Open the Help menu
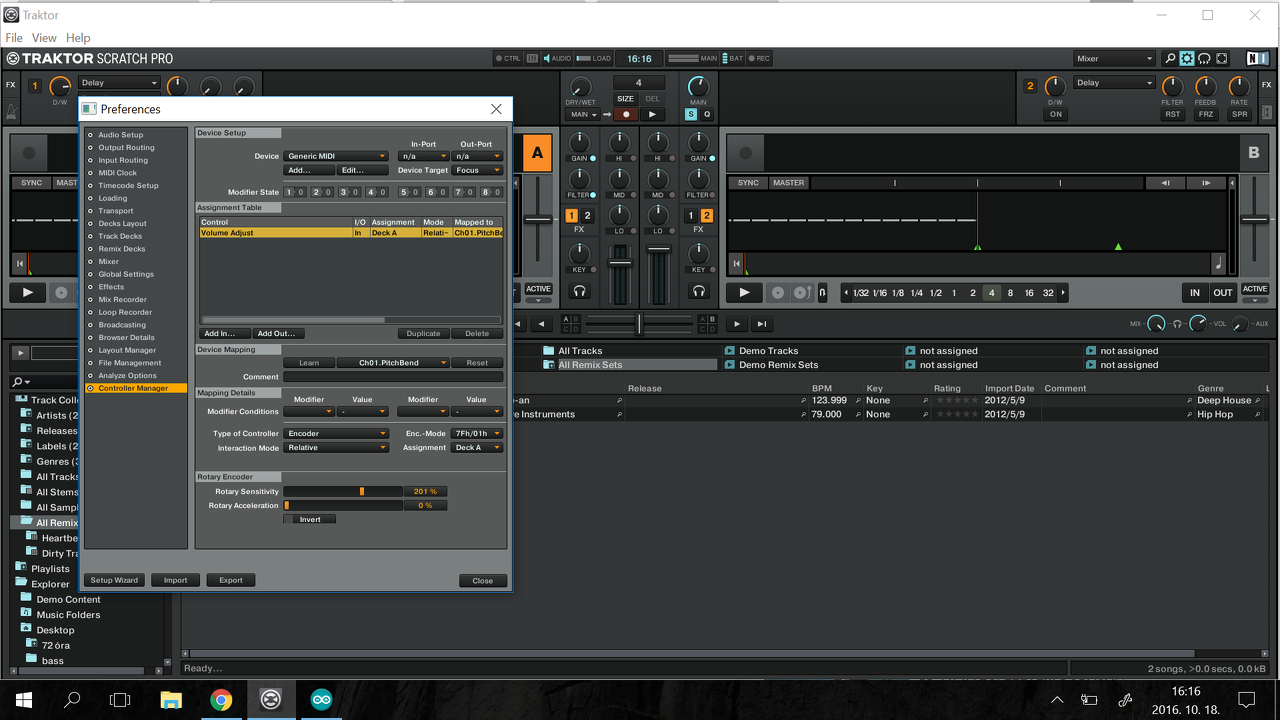 [78, 38]
